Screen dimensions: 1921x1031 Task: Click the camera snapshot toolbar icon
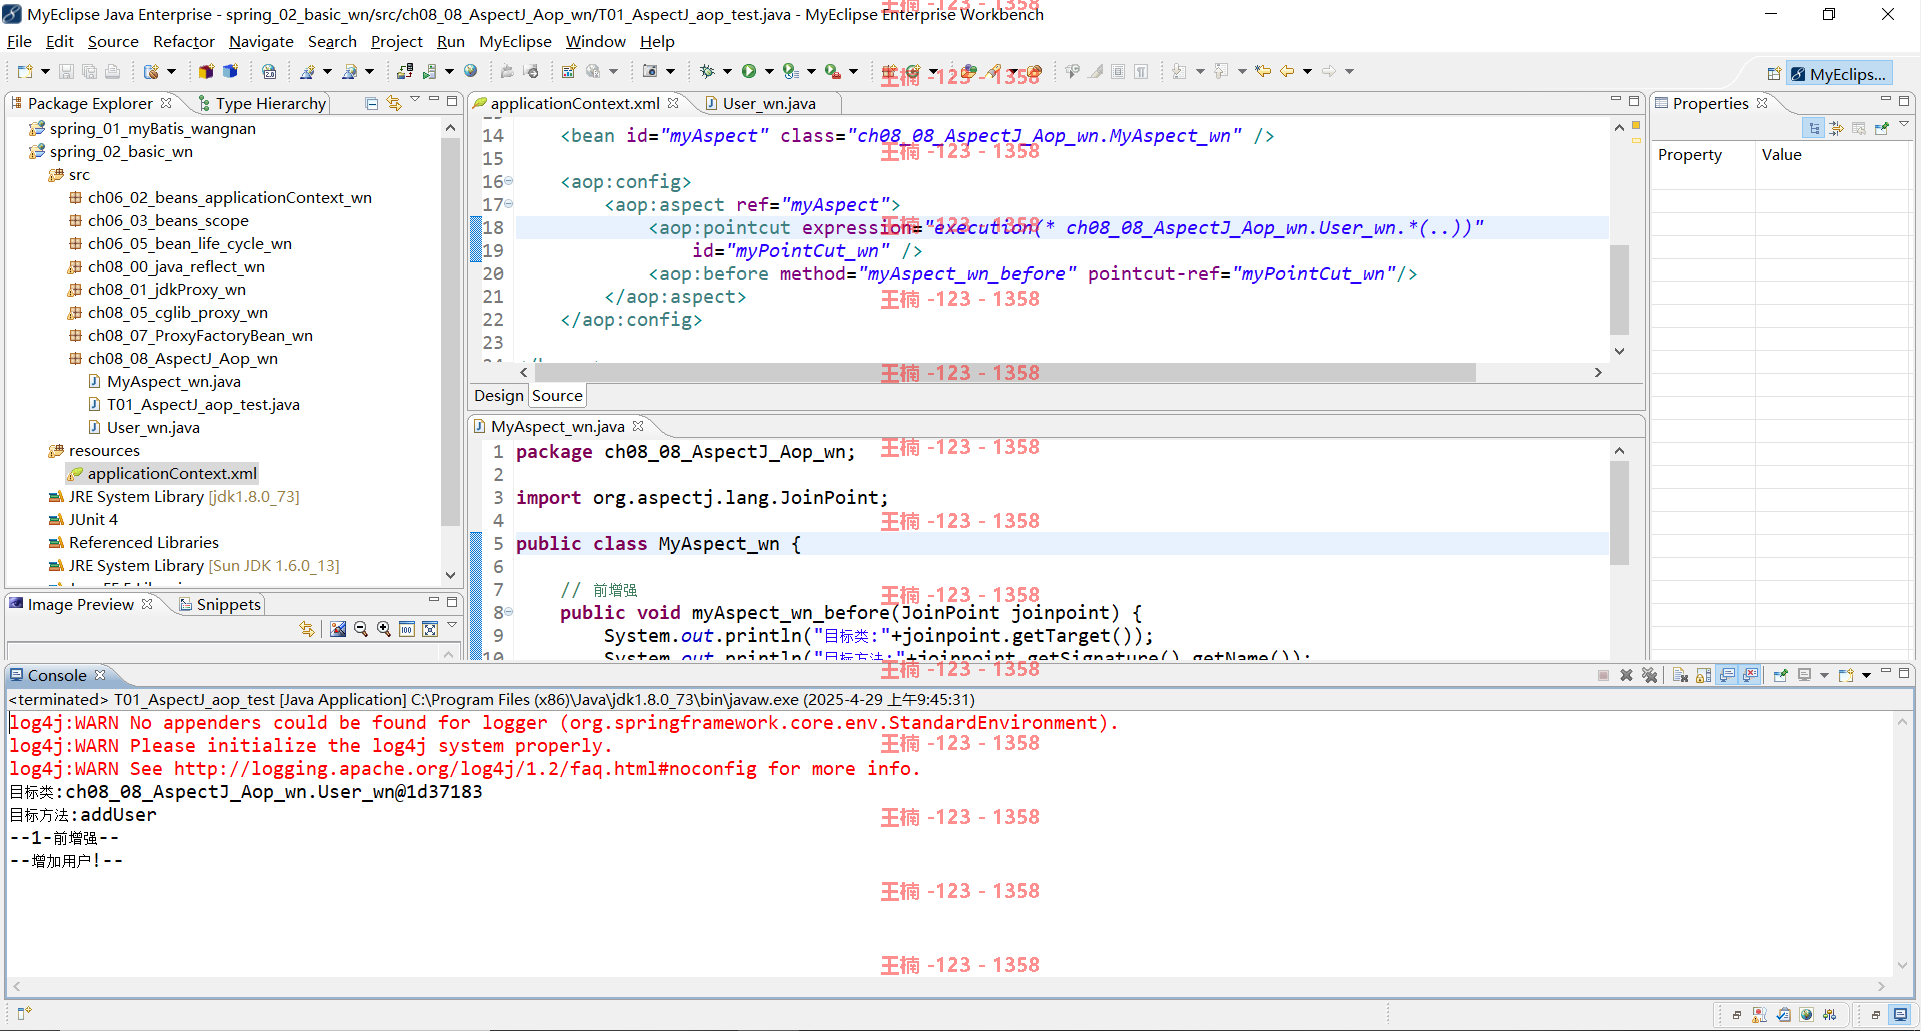(650, 71)
